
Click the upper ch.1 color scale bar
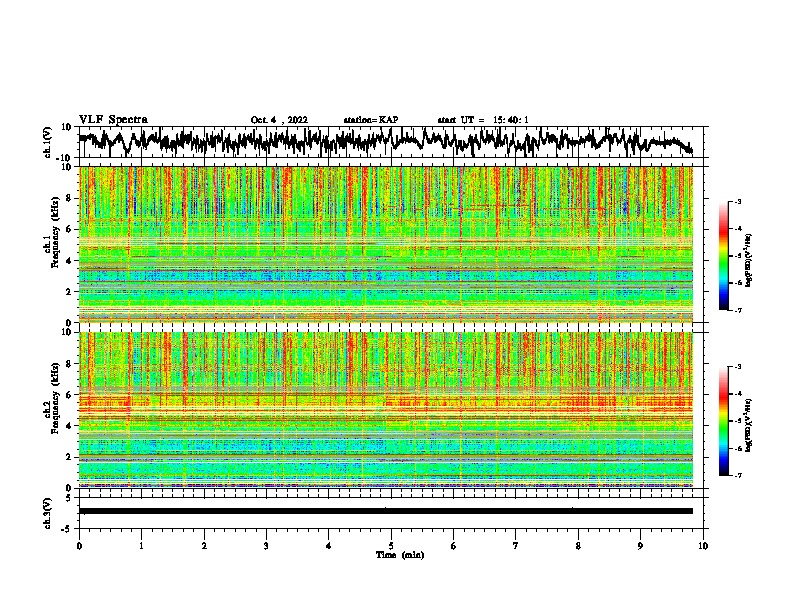click(724, 255)
